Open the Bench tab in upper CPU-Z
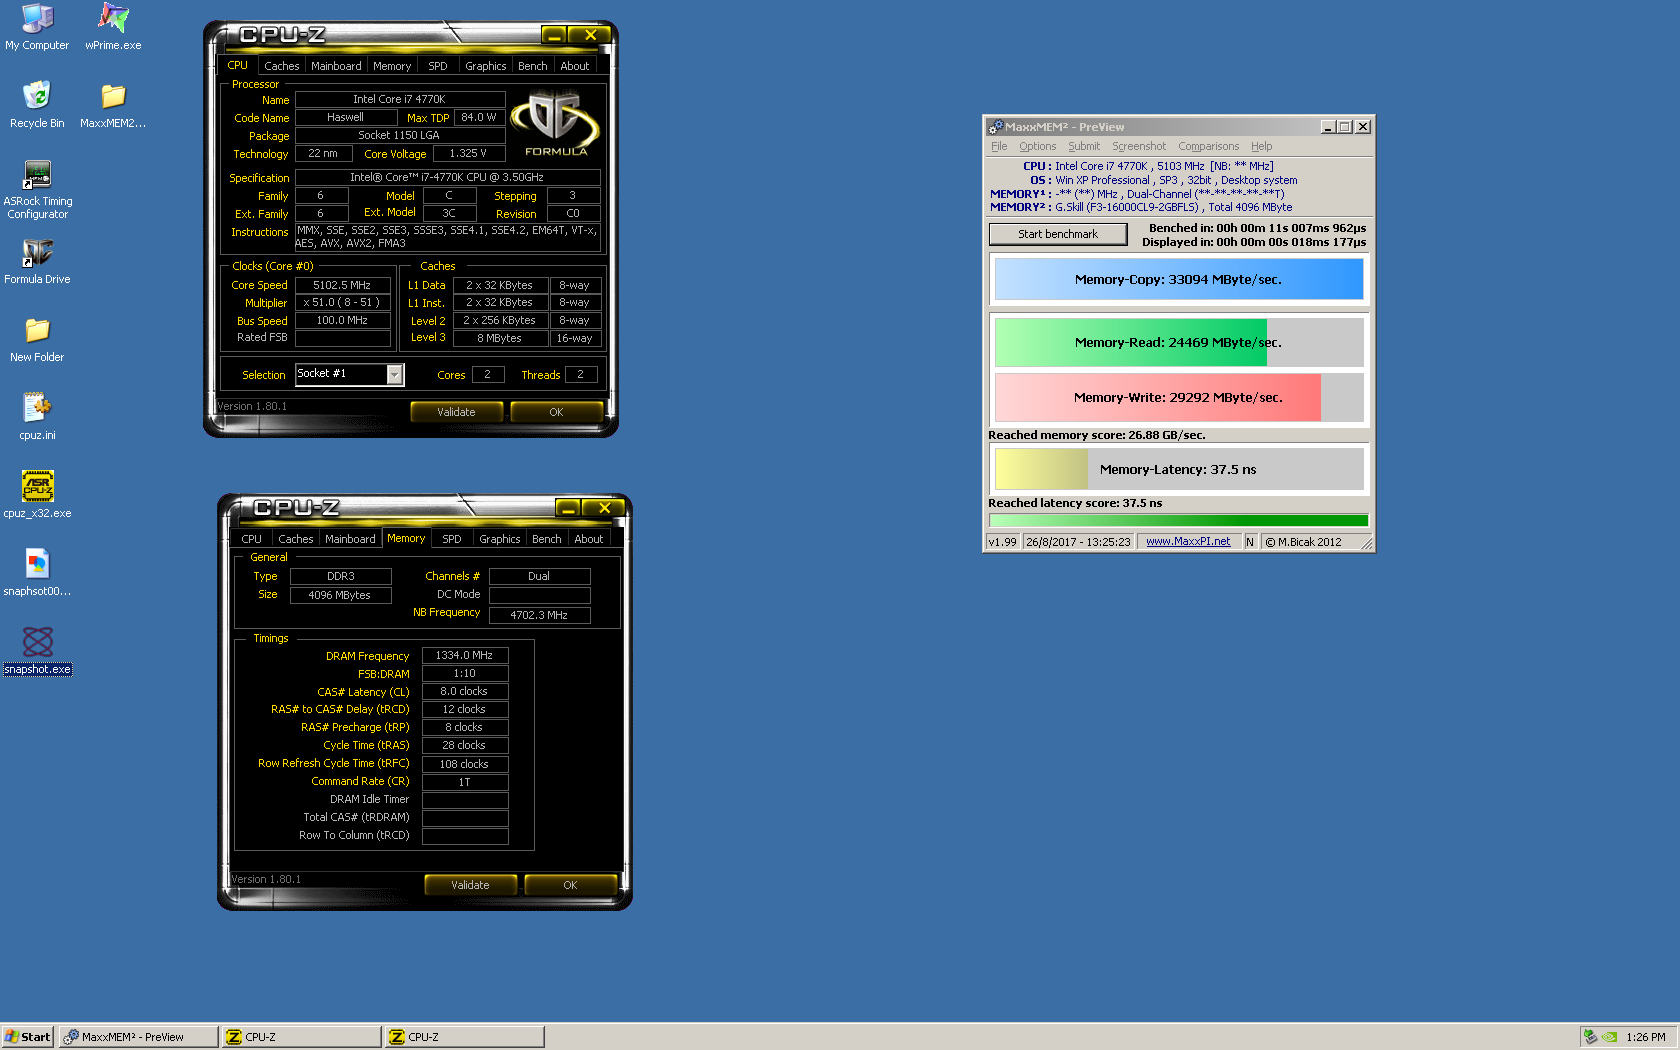 coord(533,66)
